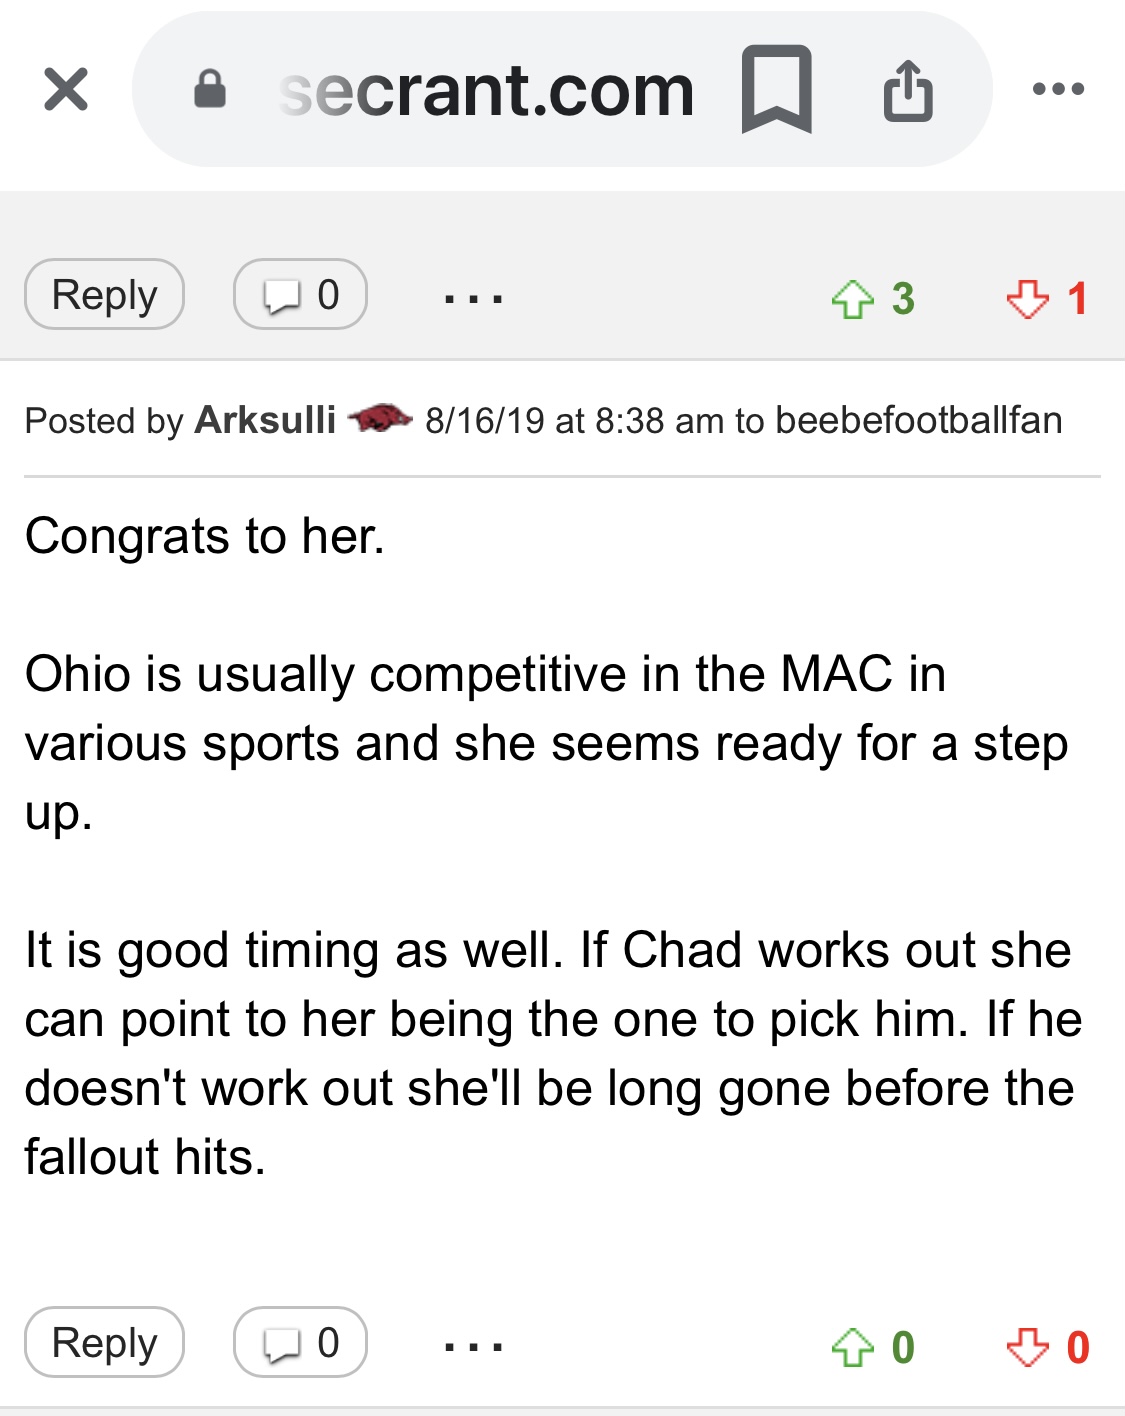This screenshot has width=1125, height=1416.
Task: Reply to the upper post
Action: coord(104,295)
